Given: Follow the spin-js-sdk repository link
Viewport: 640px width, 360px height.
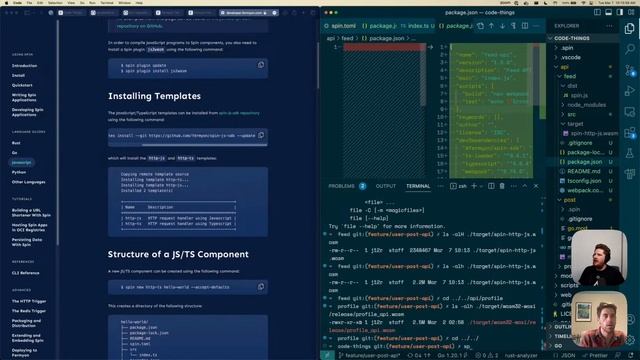Looking at the screenshot, I should [239, 113].
